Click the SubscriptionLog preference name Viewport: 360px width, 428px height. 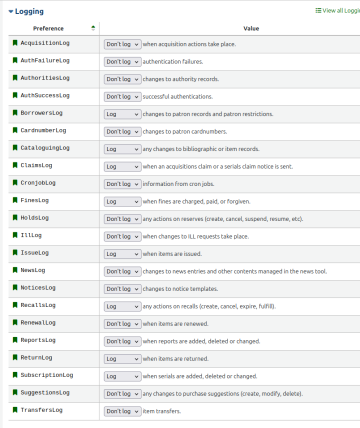pyautogui.click(x=47, y=375)
